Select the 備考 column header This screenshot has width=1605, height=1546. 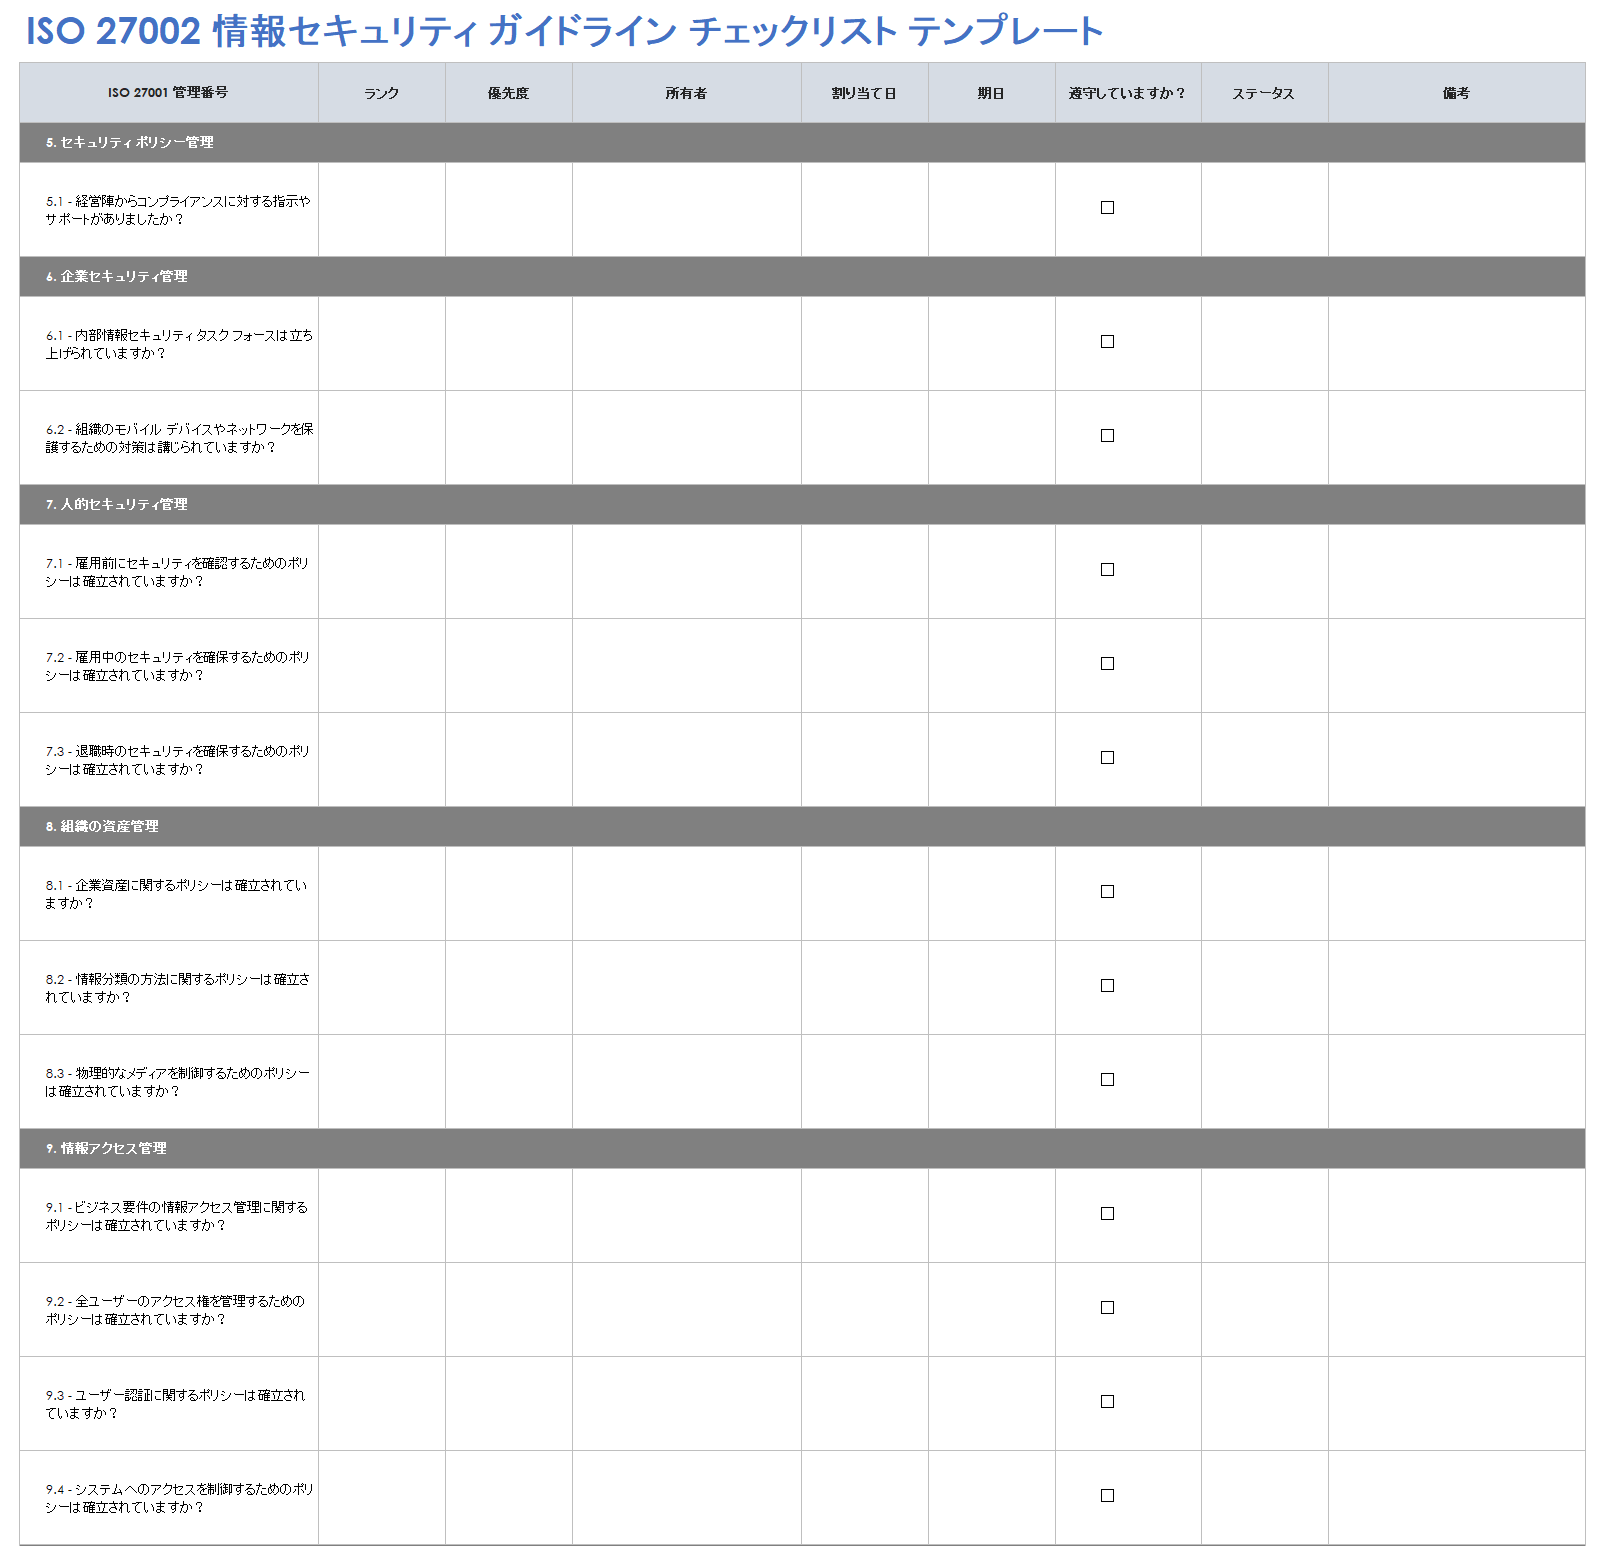(1457, 93)
